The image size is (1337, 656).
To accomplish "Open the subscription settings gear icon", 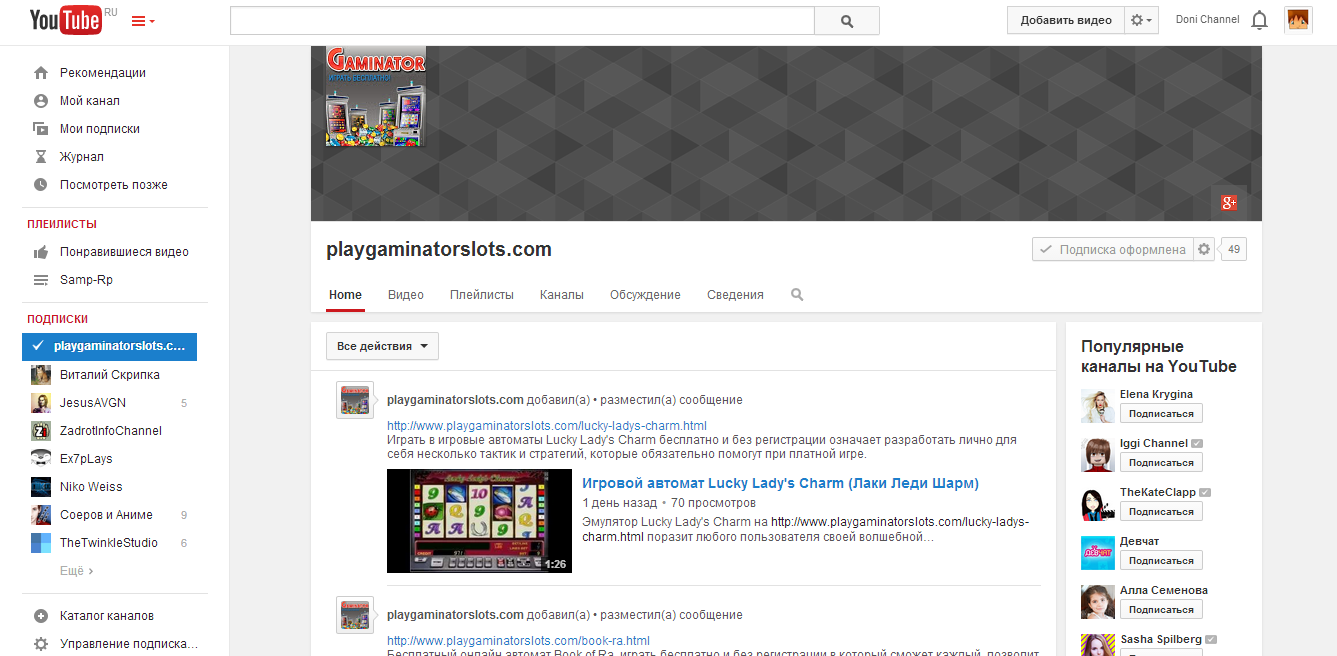I will [x=1204, y=250].
